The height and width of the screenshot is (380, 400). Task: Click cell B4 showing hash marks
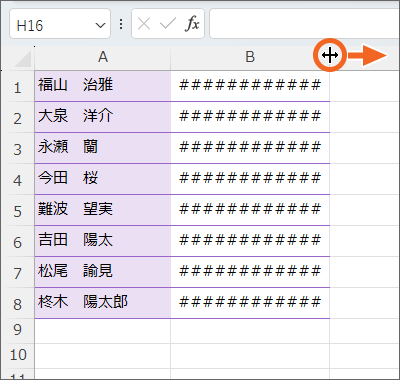click(250, 179)
